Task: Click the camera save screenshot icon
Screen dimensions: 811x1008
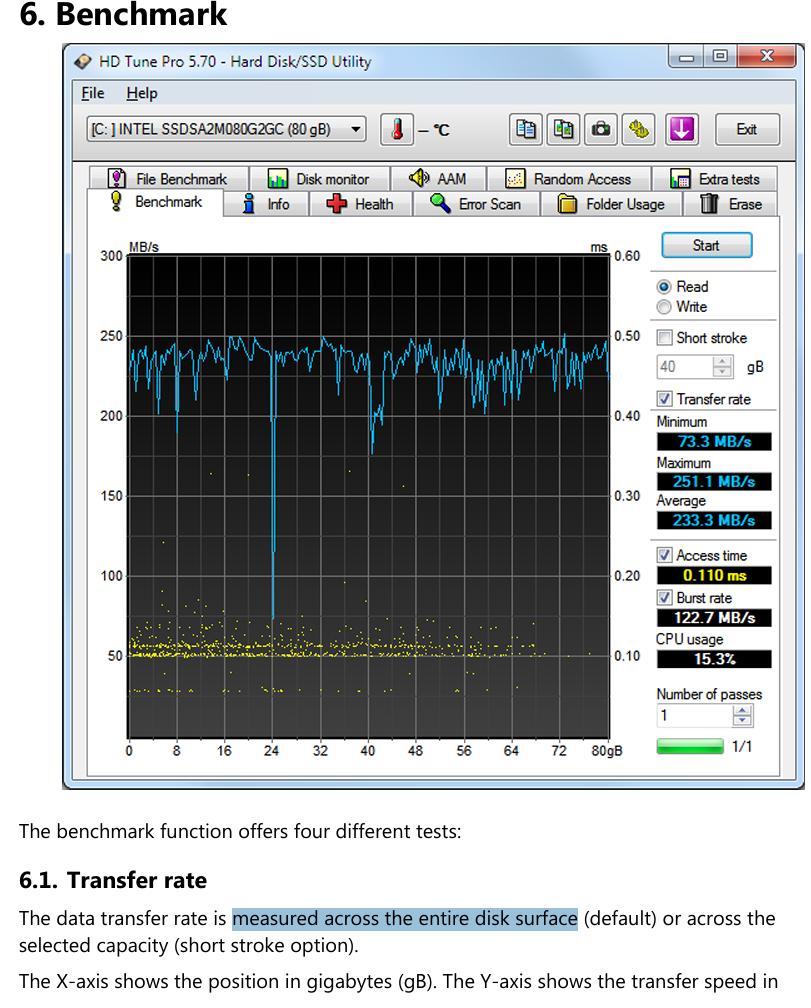Action: 601,129
